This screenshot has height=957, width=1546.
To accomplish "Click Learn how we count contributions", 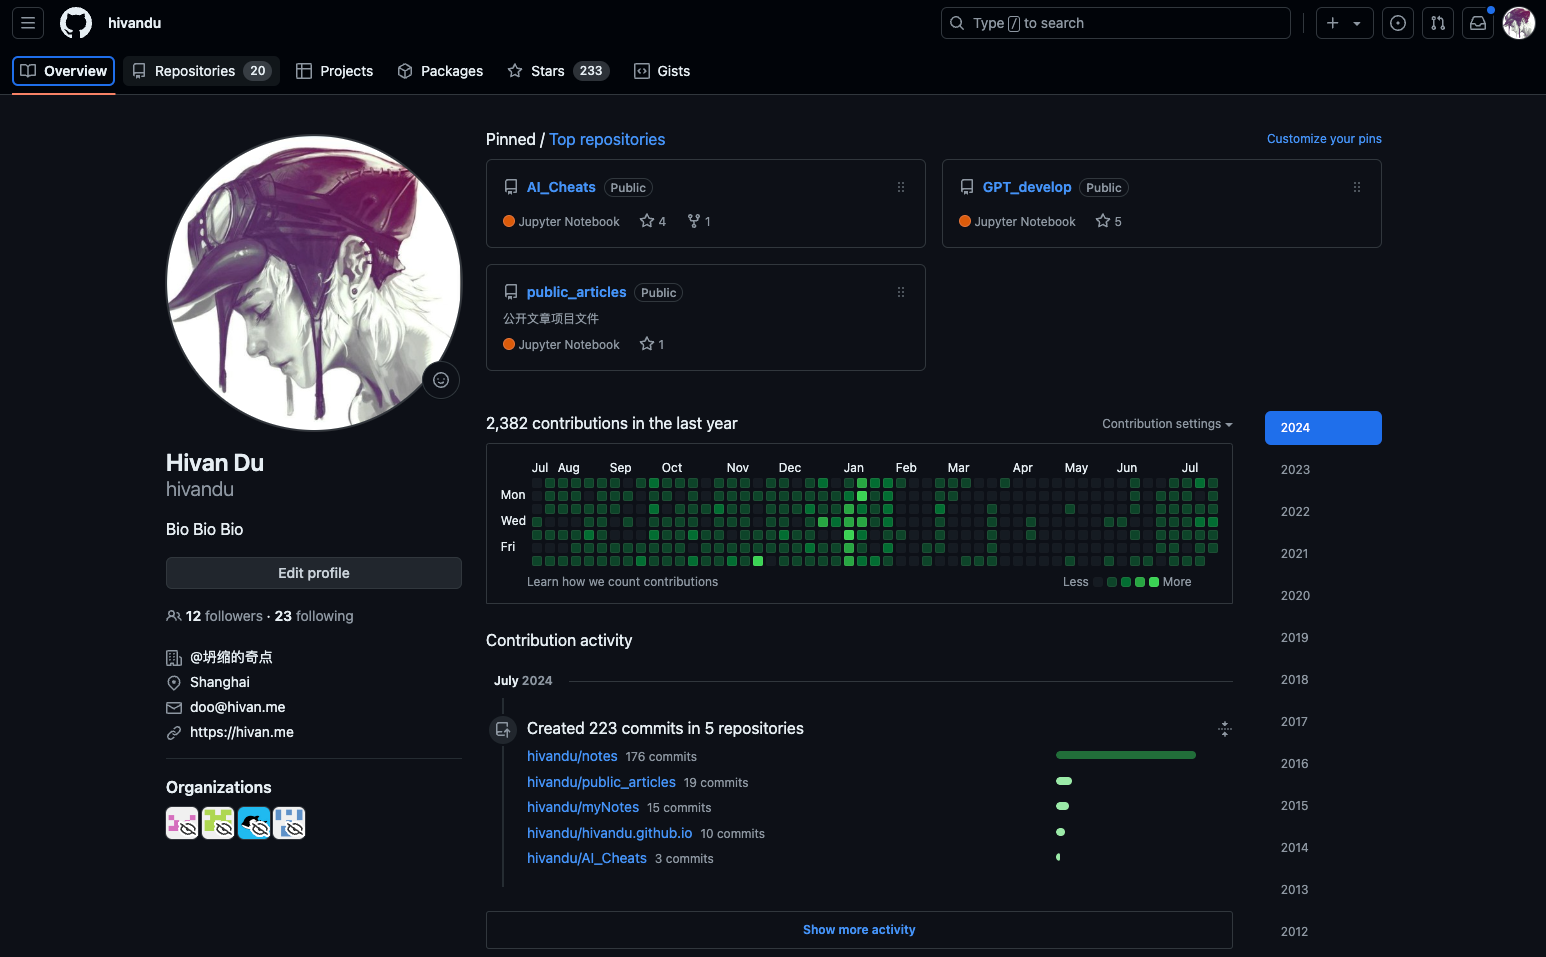I will pyautogui.click(x=622, y=582).
